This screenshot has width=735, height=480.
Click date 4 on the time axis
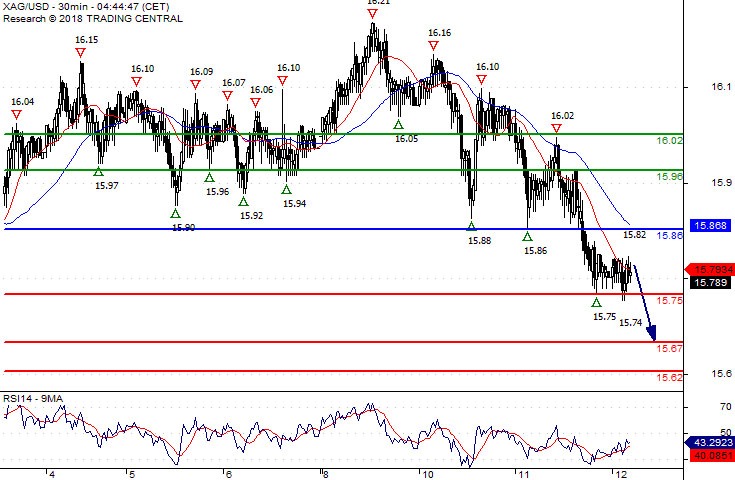pos(52,475)
